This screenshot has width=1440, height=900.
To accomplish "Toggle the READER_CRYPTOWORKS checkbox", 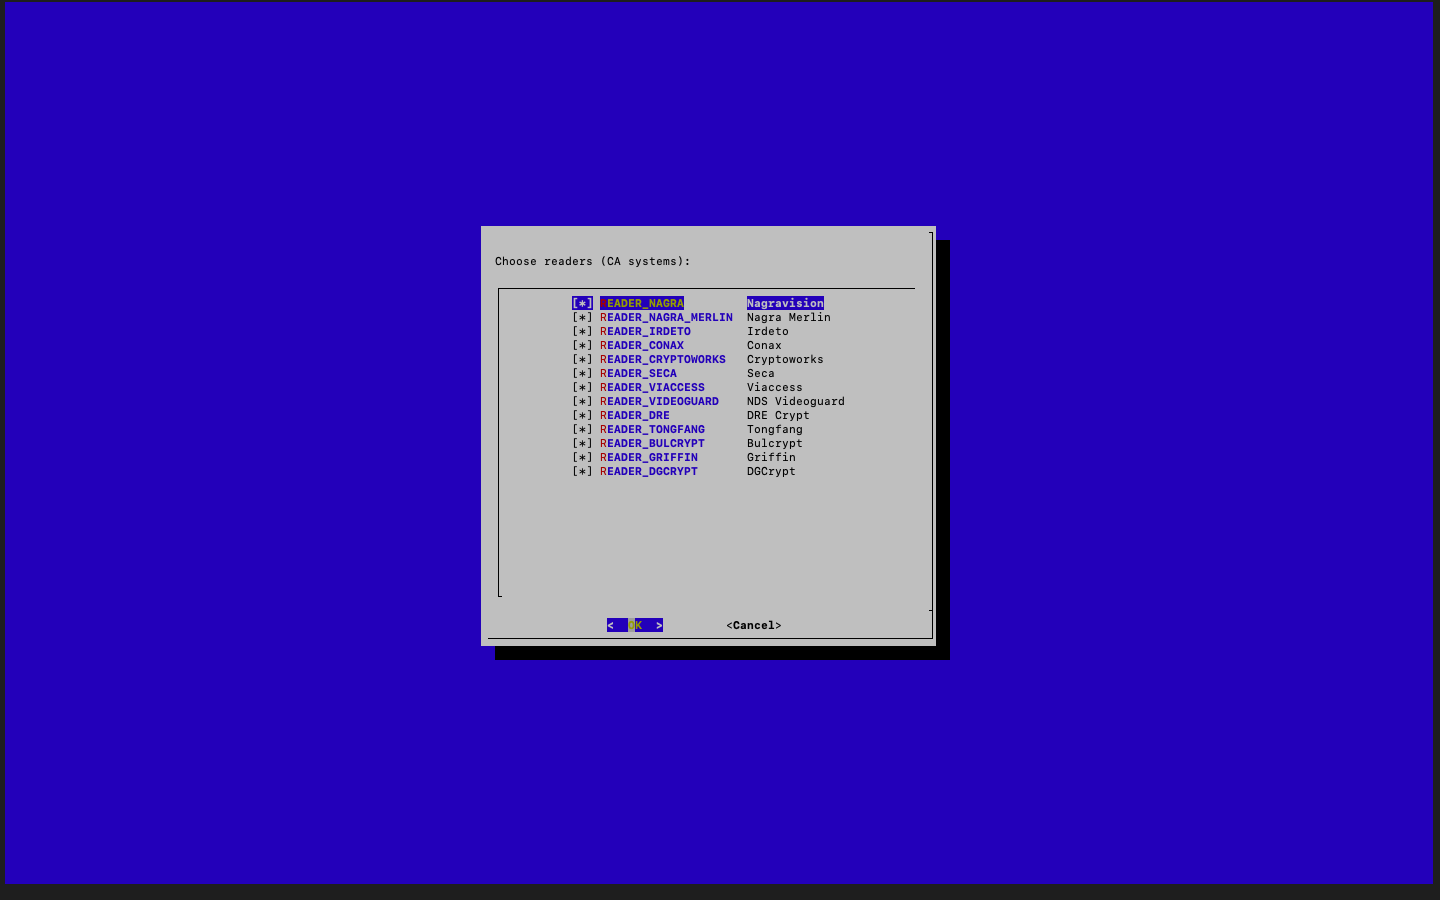I will [582, 359].
